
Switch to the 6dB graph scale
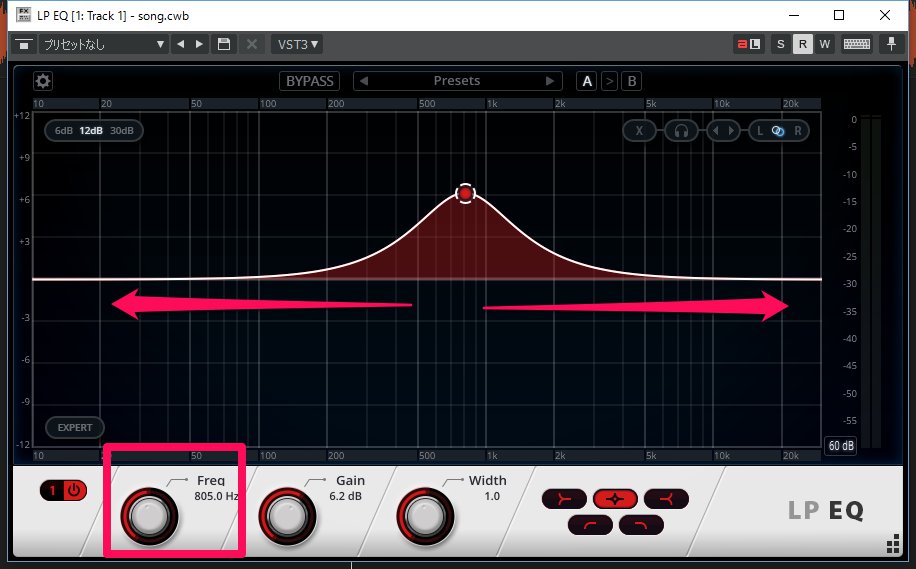click(x=64, y=131)
